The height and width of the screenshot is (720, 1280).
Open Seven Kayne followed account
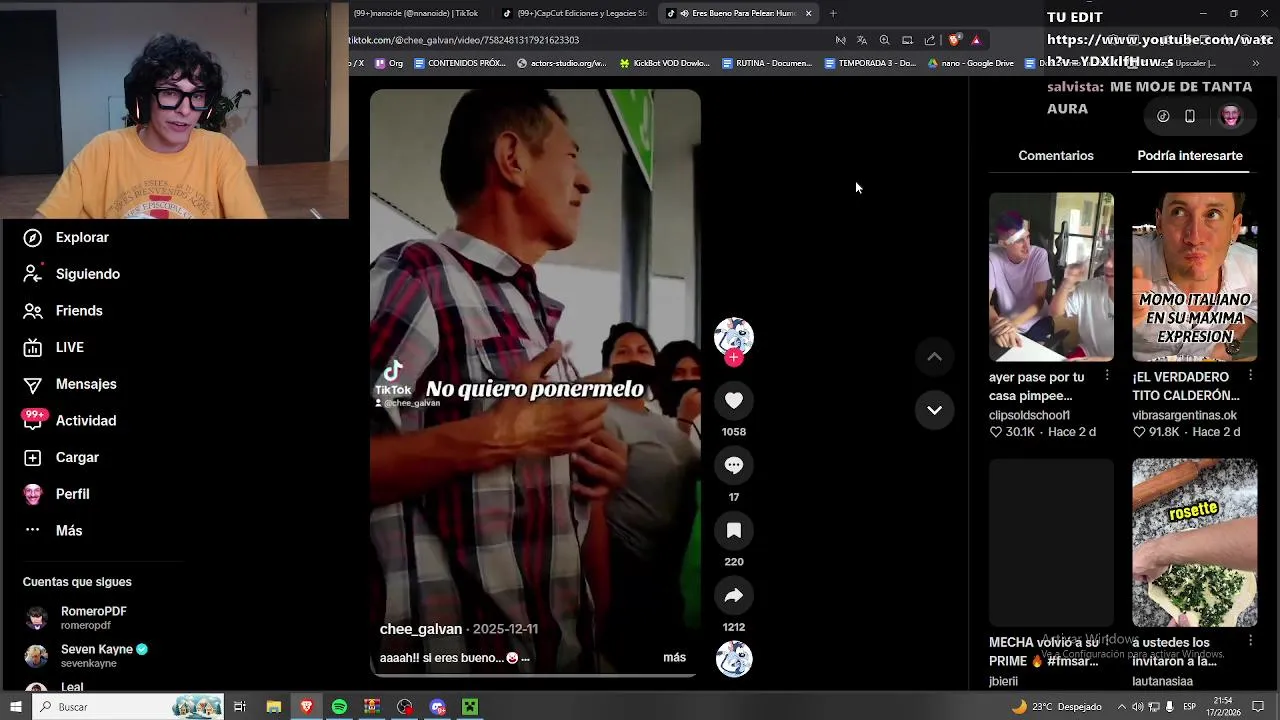85,656
